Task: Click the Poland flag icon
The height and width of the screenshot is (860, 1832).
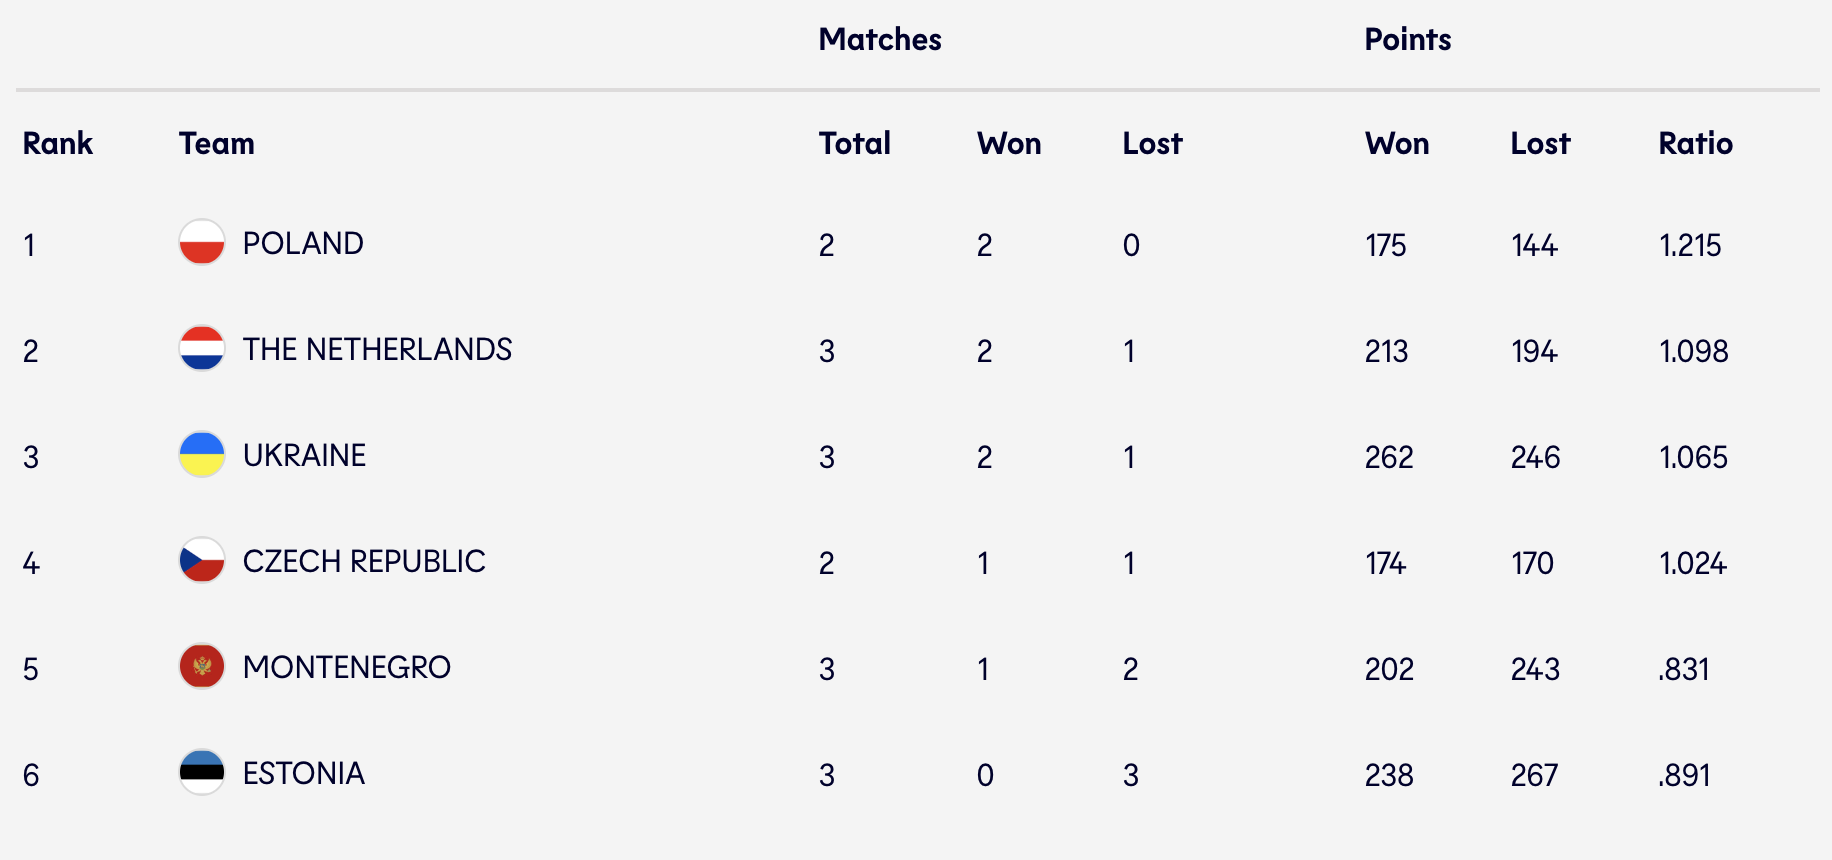Action: (202, 243)
